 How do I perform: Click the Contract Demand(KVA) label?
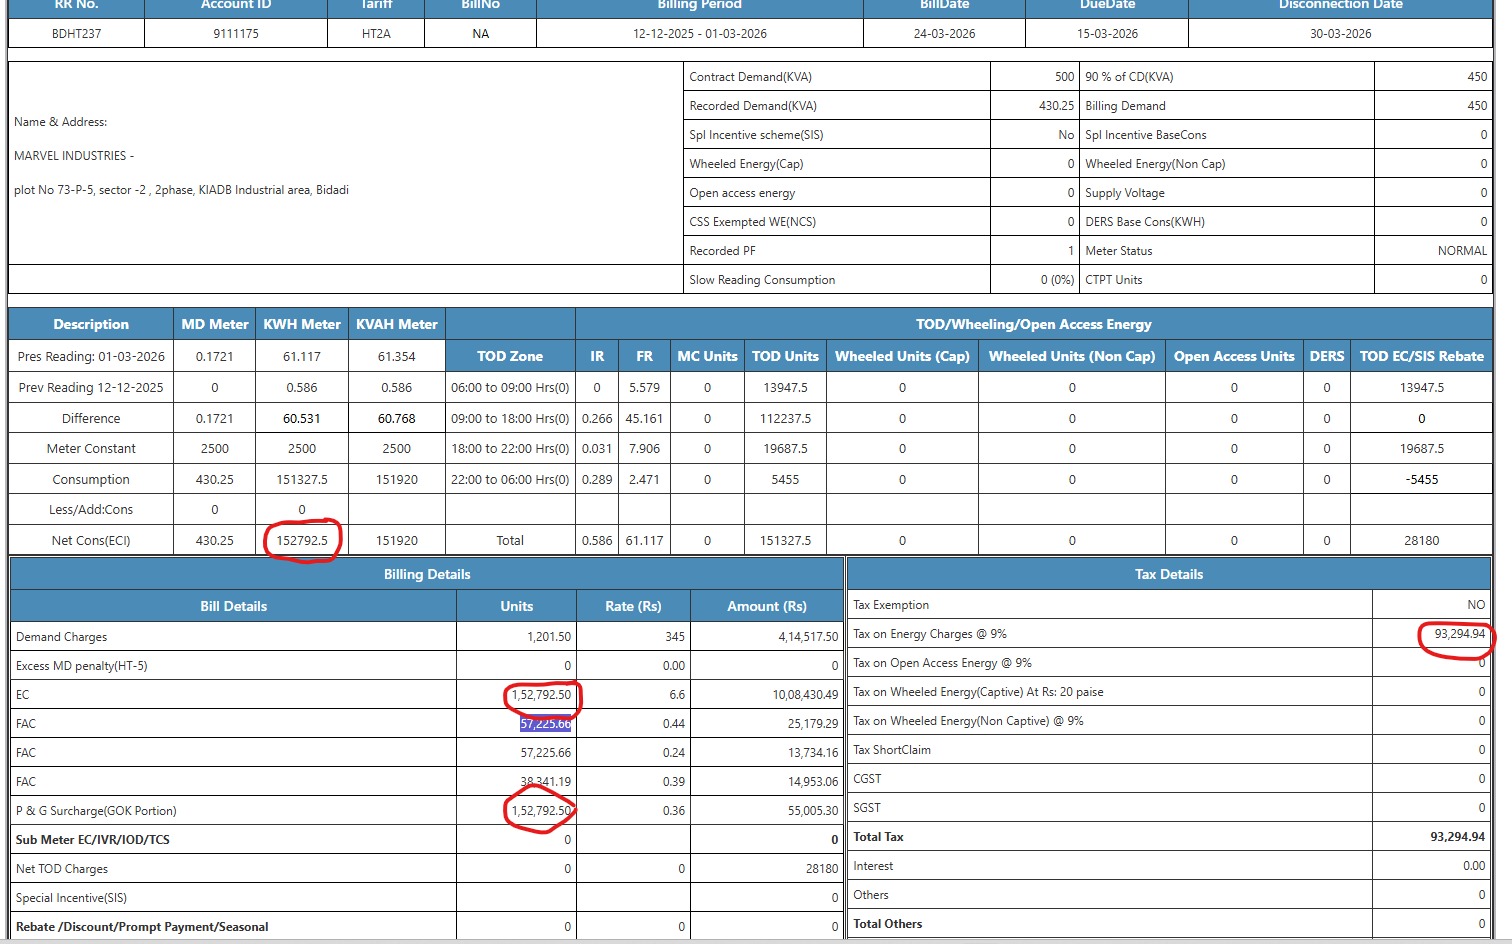coord(750,77)
